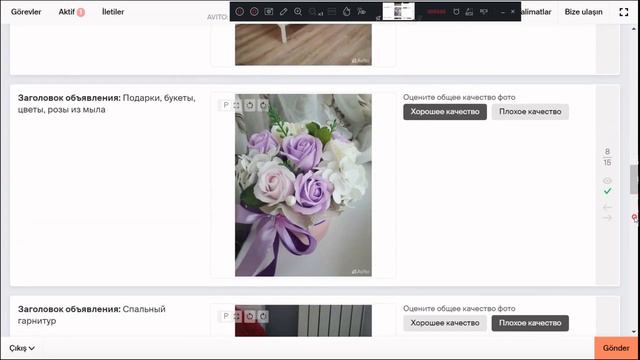640x360 pixels.
Task: Activate the zoom magnifier in recorder toolbar
Action: point(298,12)
